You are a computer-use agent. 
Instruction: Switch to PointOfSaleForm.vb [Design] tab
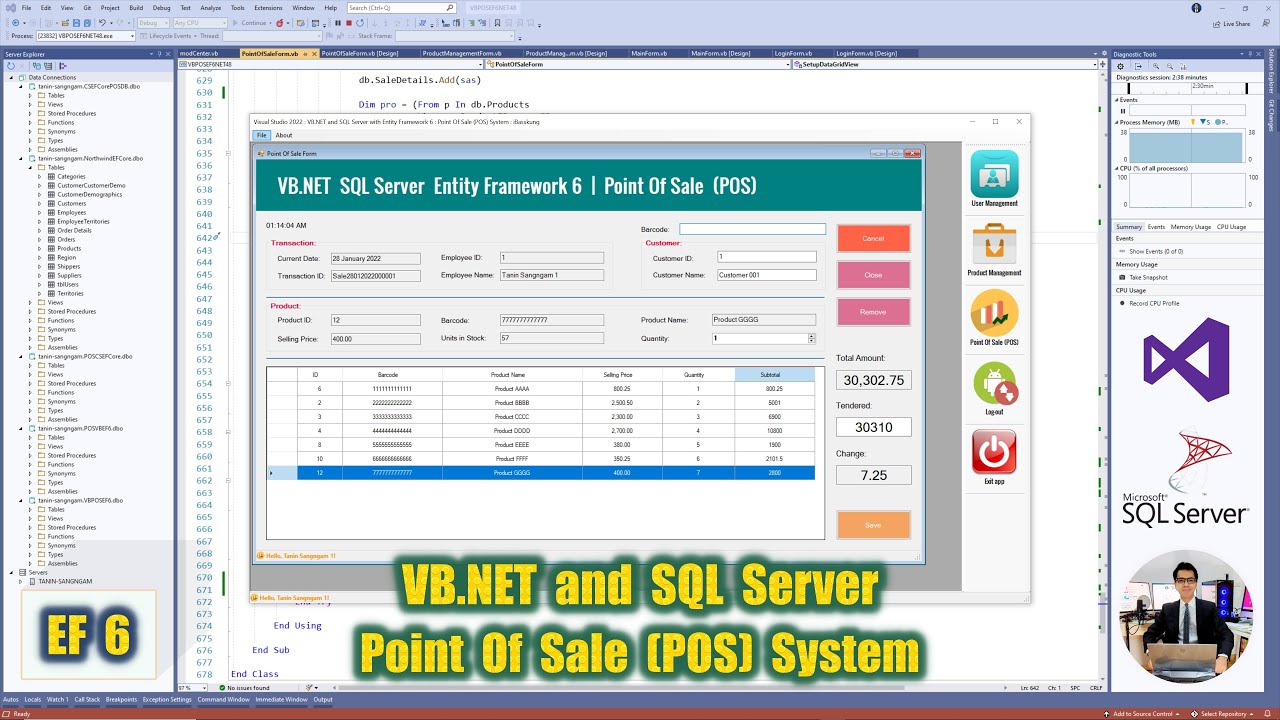click(360, 54)
